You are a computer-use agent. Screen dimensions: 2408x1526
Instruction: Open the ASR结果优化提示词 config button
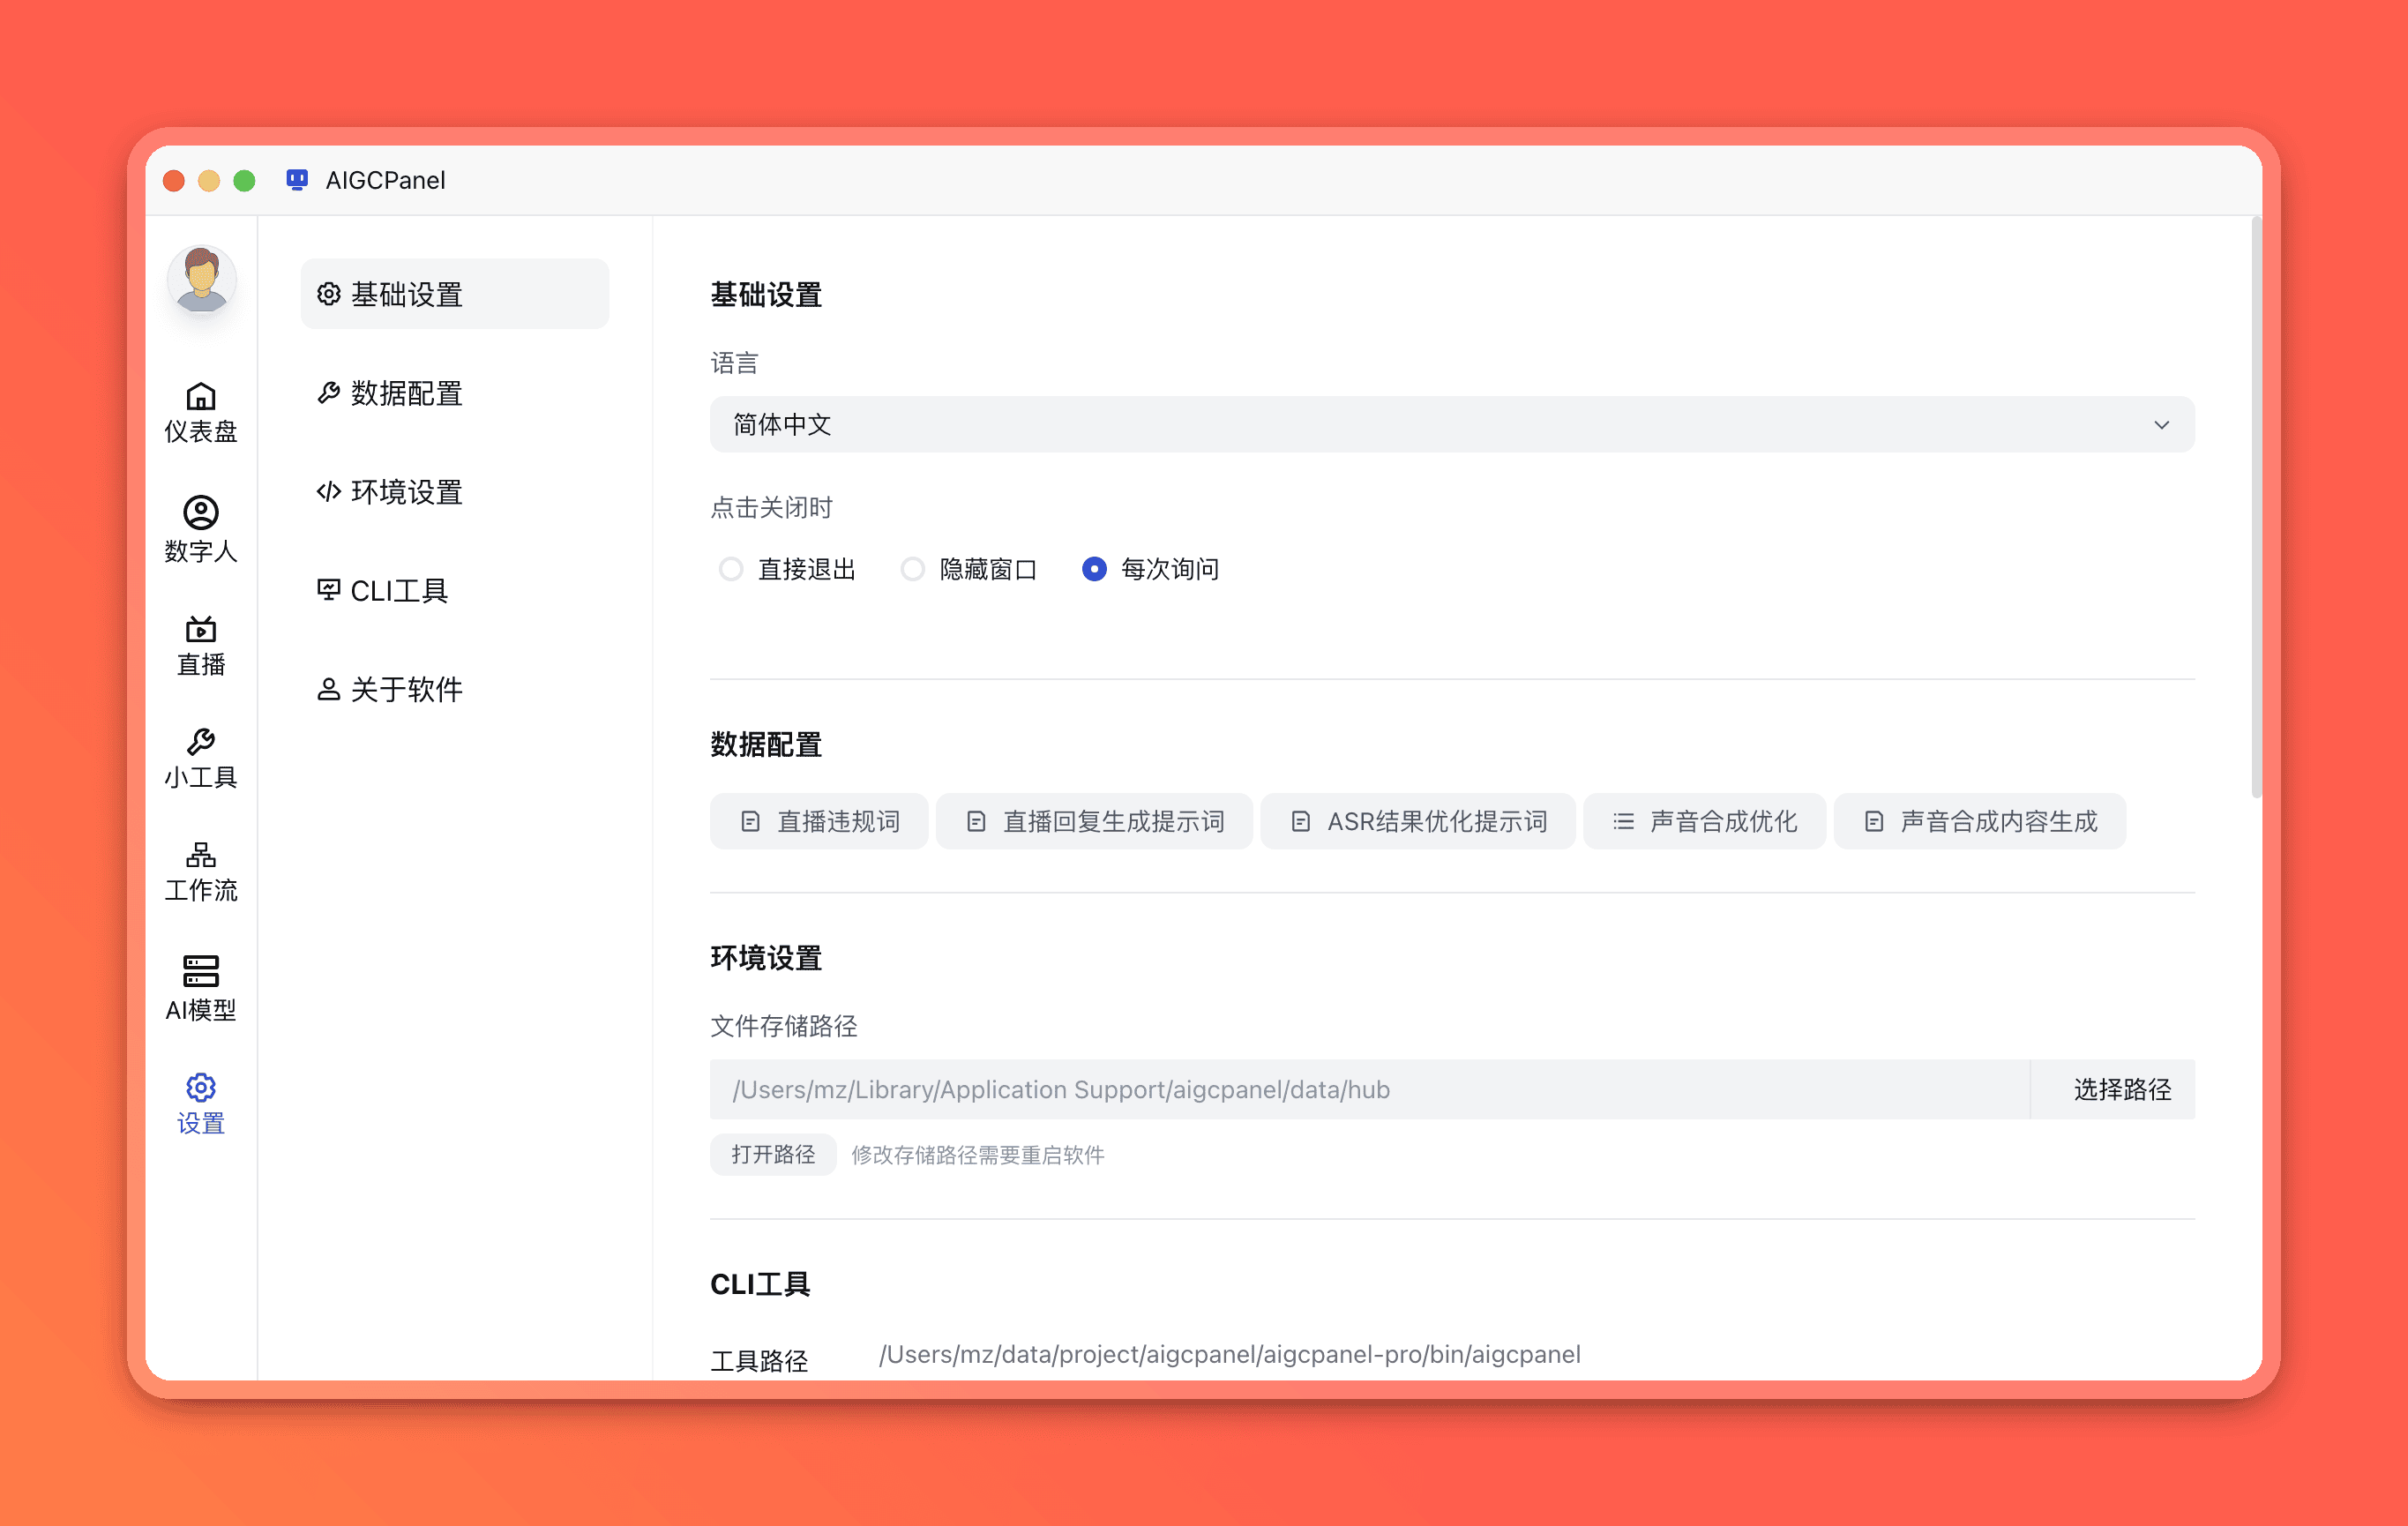pyautogui.click(x=1418, y=821)
